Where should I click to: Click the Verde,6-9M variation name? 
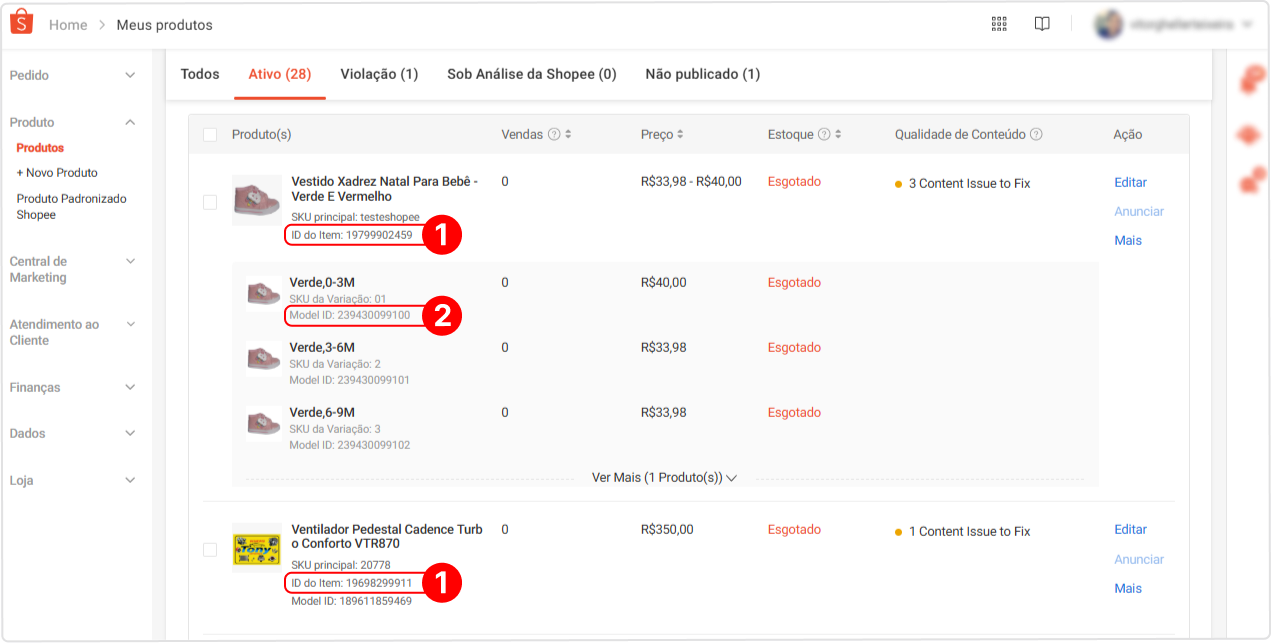click(322, 413)
